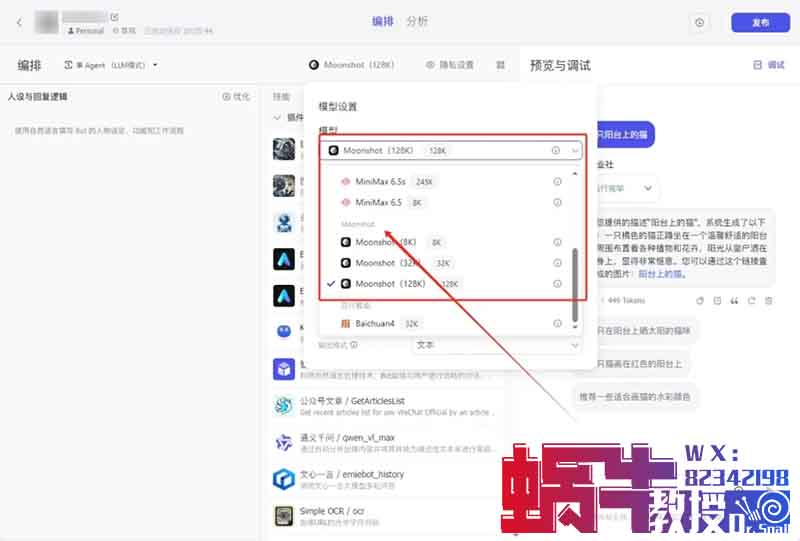Expand the model selector showing Moonshot (128K)
Viewport: 800px width, 541px height.
[450, 150]
